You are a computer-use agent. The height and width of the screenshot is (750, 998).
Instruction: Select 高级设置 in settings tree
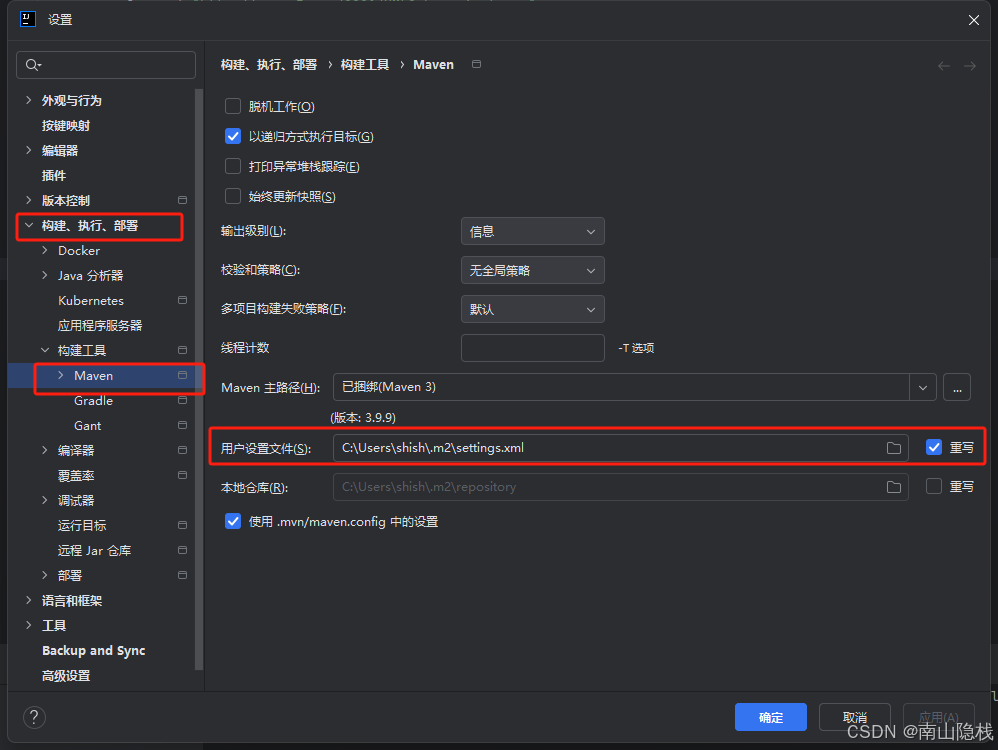[x=66, y=676]
